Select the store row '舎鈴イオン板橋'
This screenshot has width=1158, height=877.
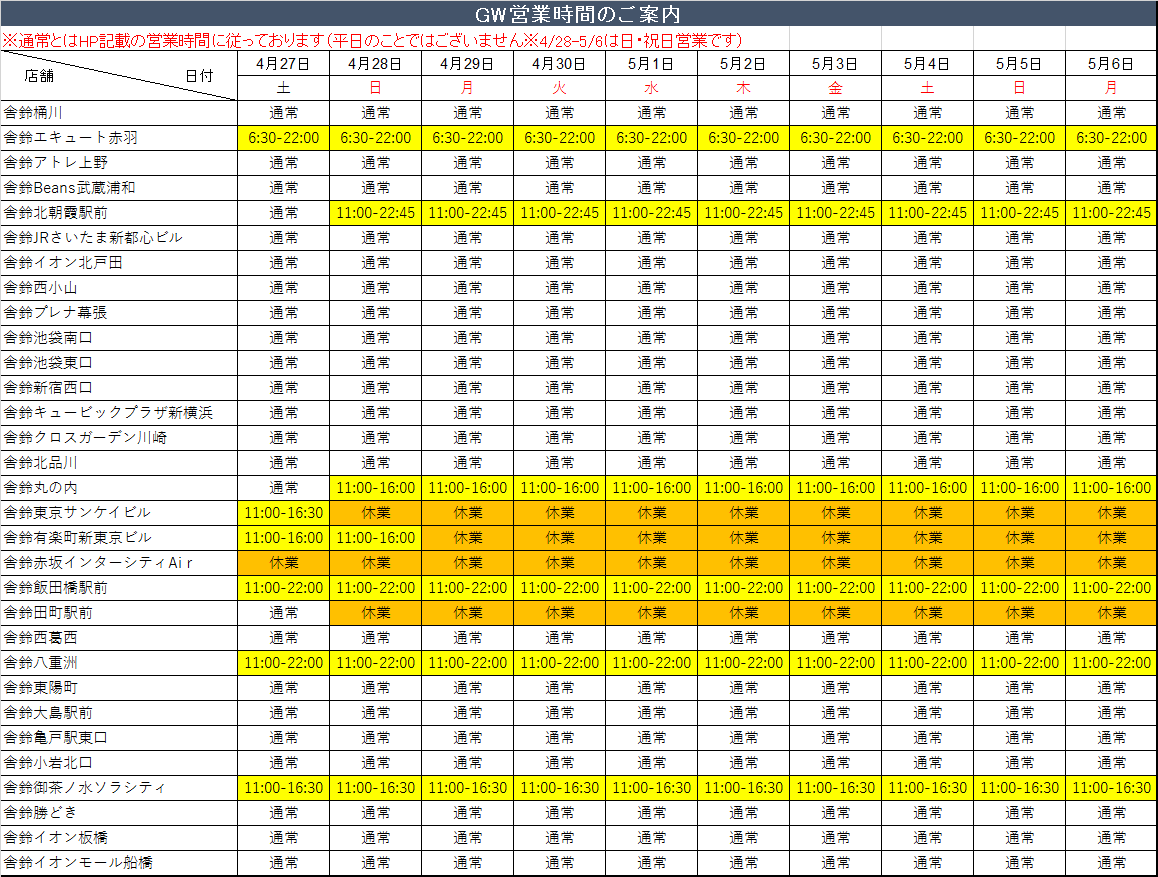(579, 838)
